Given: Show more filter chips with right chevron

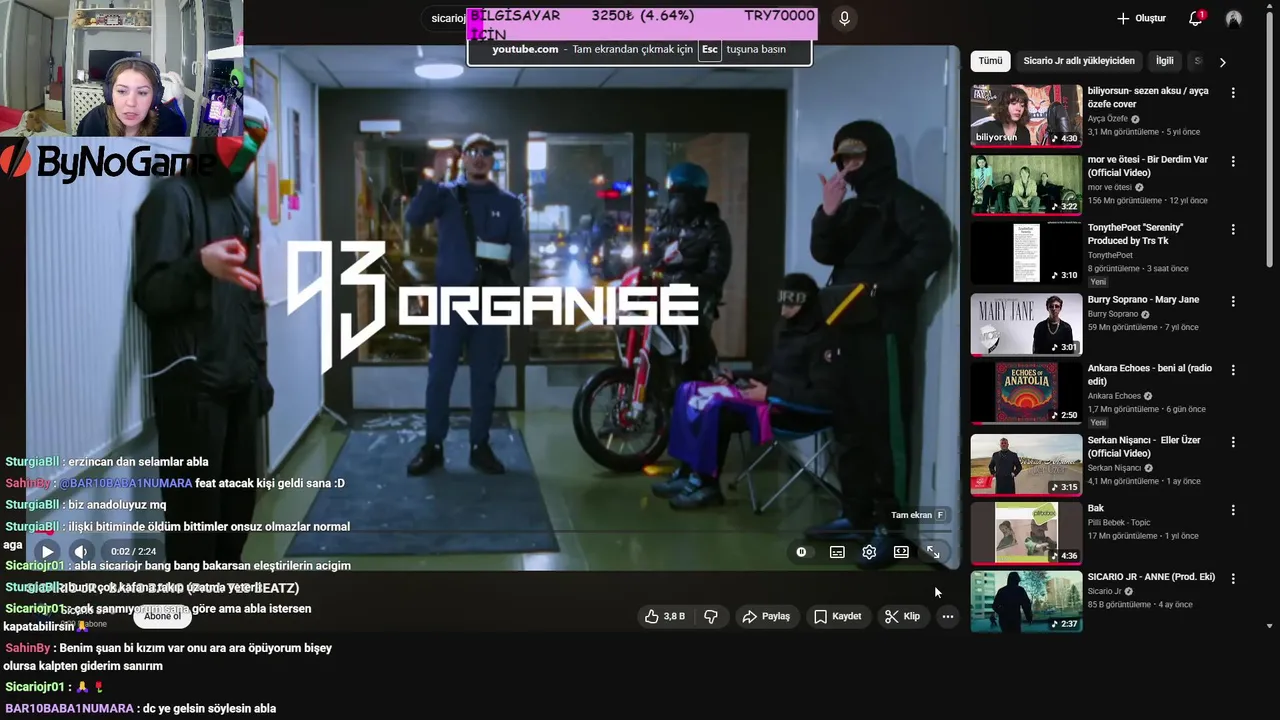Looking at the screenshot, I should coord(1222,62).
